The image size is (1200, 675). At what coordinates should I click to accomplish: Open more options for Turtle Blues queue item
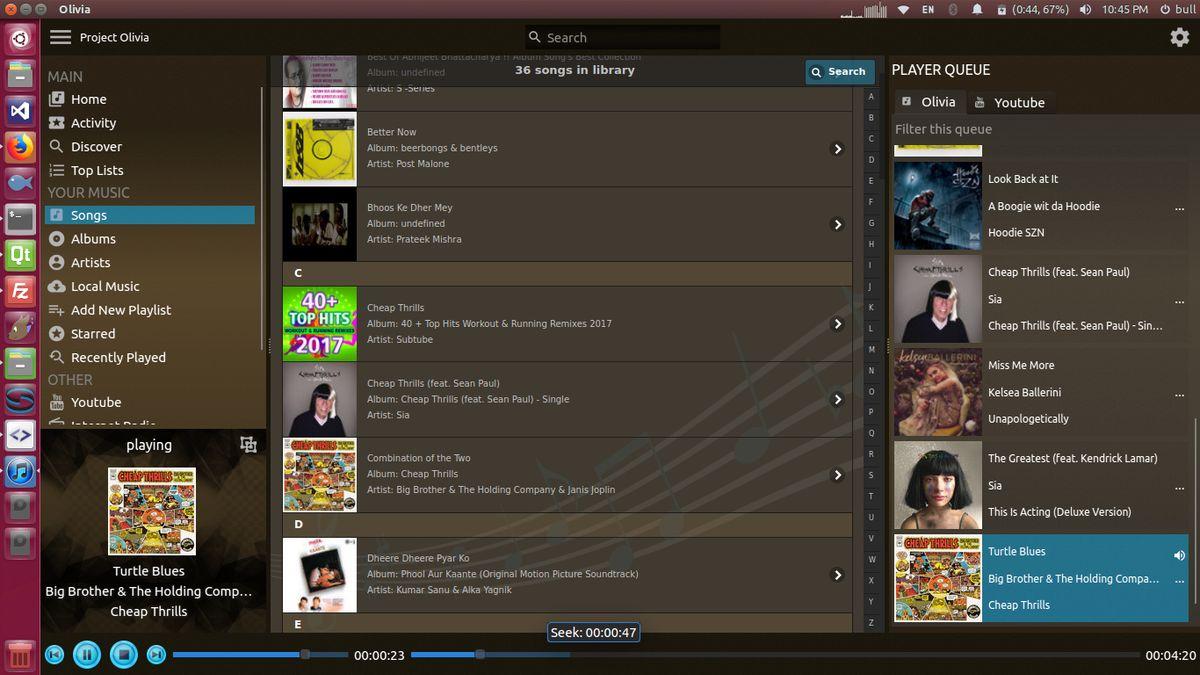click(1180, 580)
